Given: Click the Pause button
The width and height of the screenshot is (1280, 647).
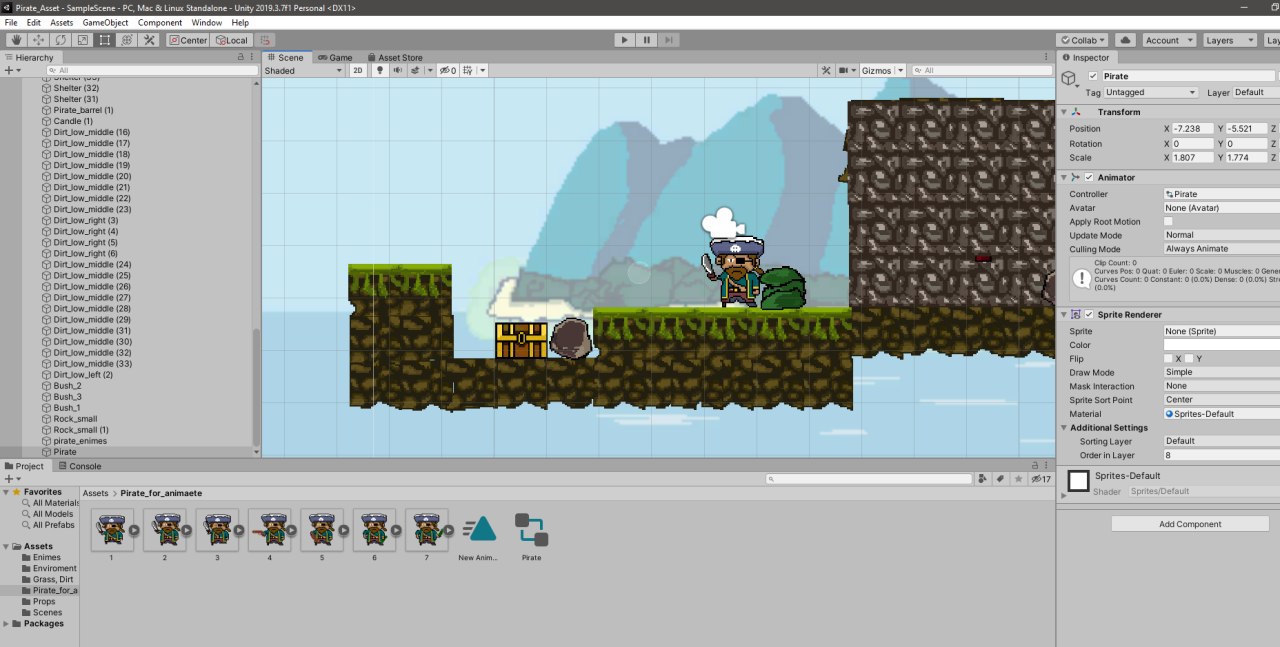Looking at the screenshot, I should [647, 40].
